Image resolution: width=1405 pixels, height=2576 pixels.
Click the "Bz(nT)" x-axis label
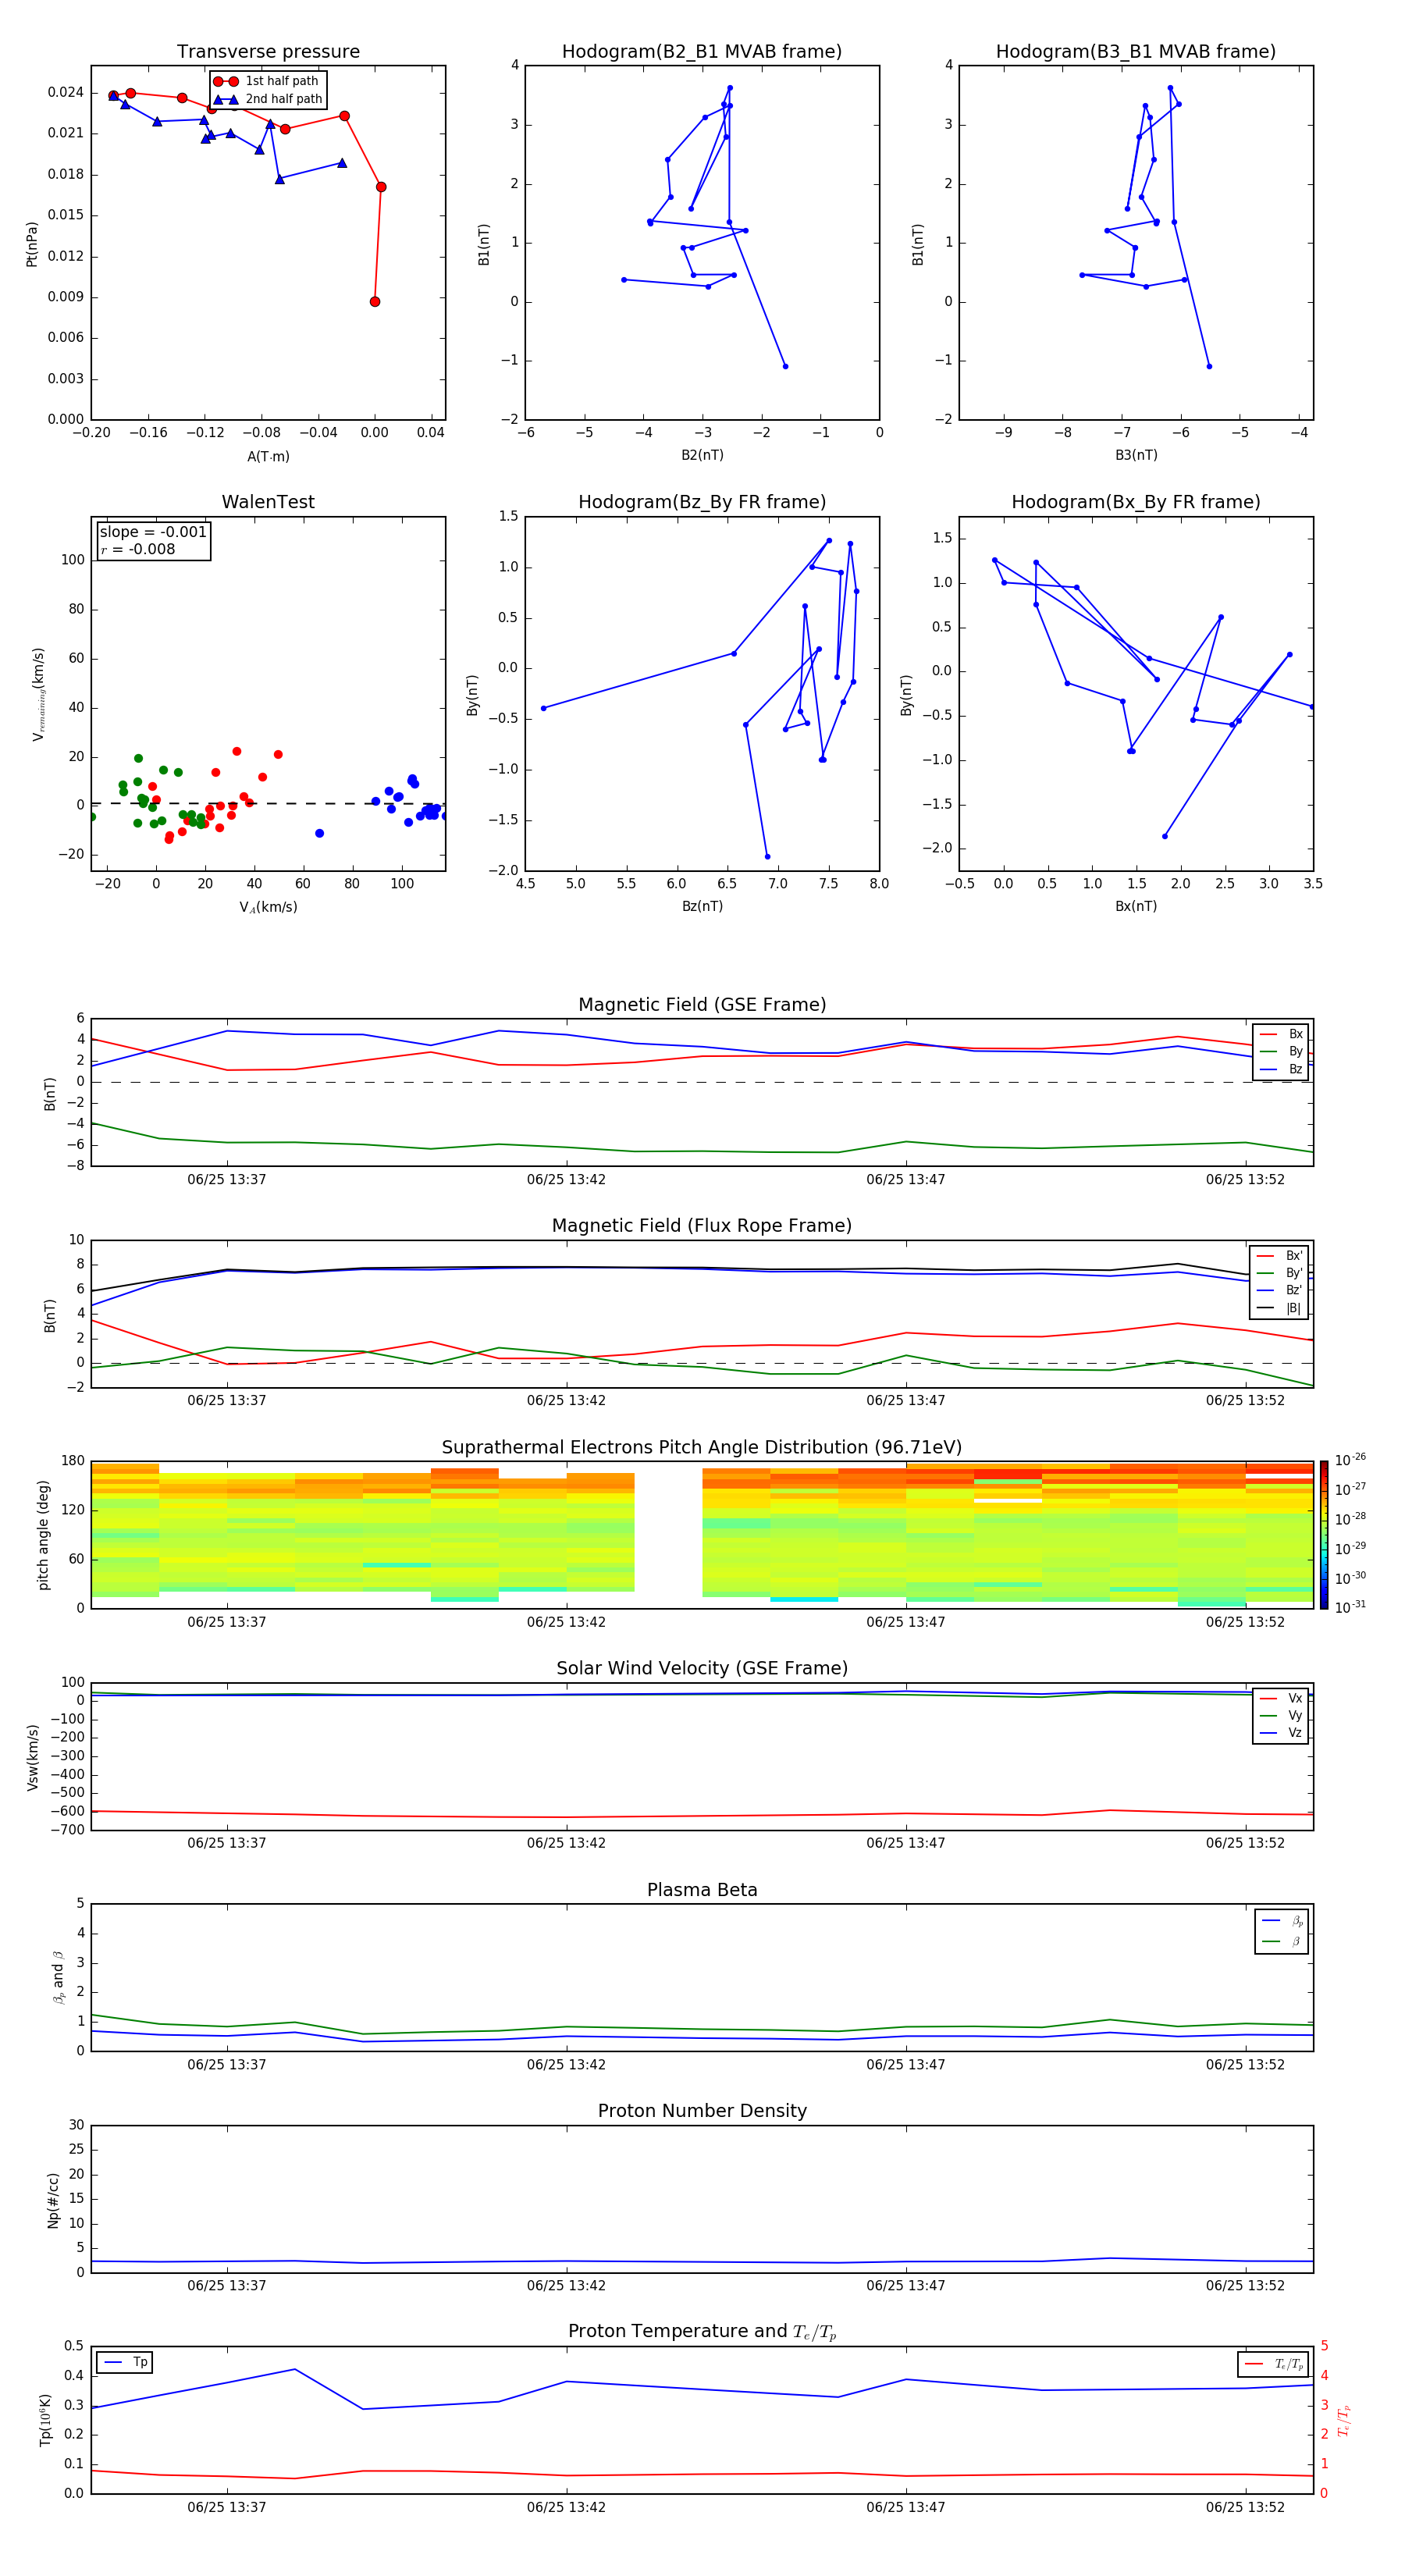pyautogui.click(x=702, y=906)
